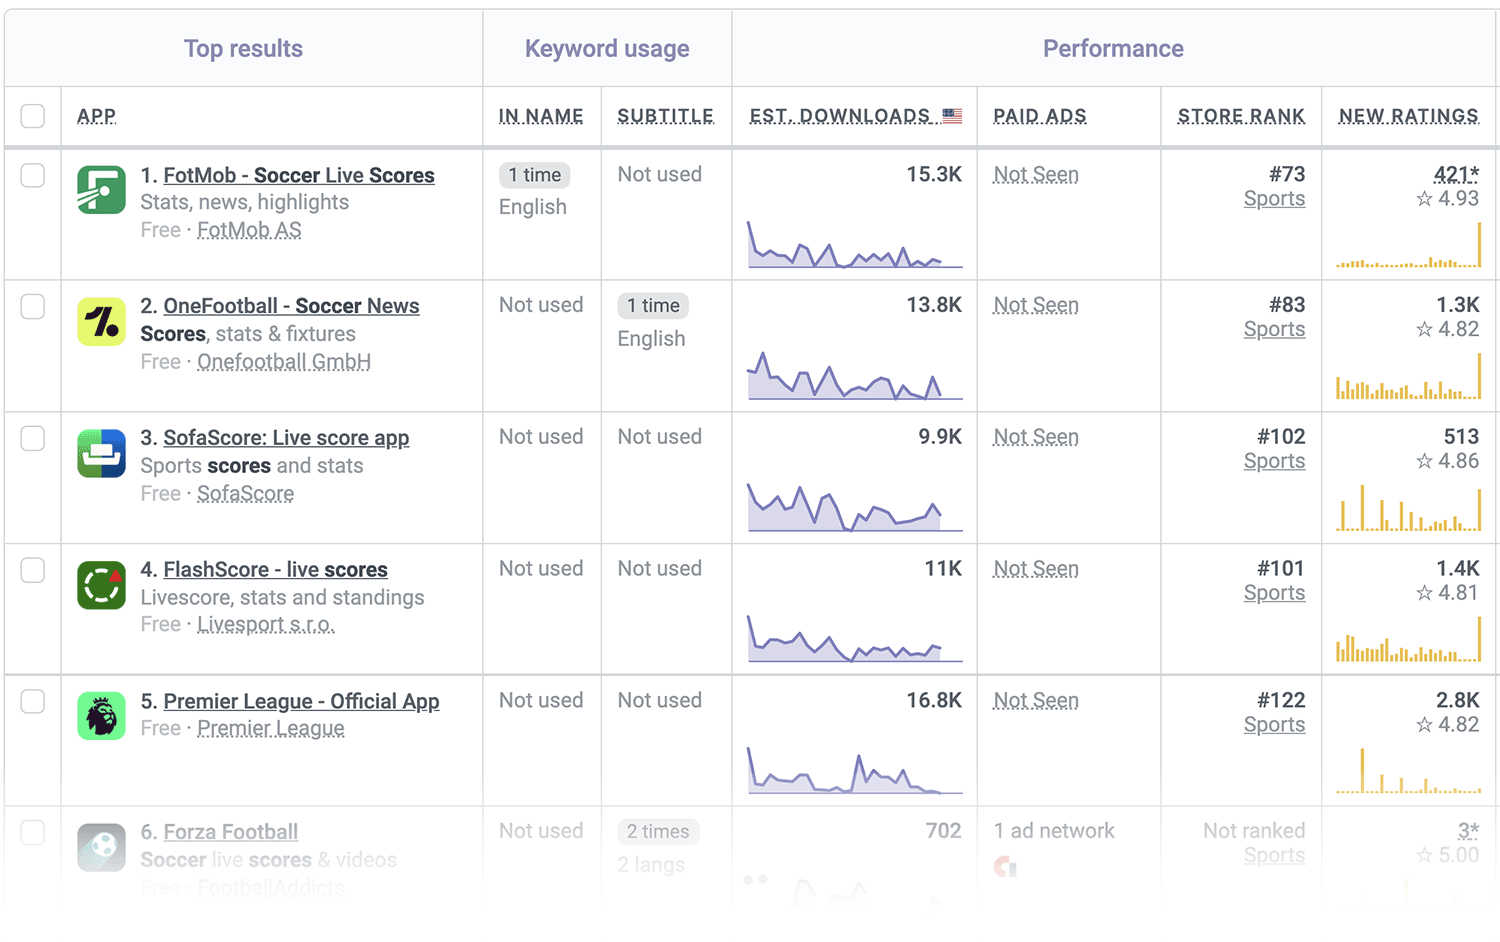Open the Forza Football app link
1500x942 pixels.
point(230,832)
